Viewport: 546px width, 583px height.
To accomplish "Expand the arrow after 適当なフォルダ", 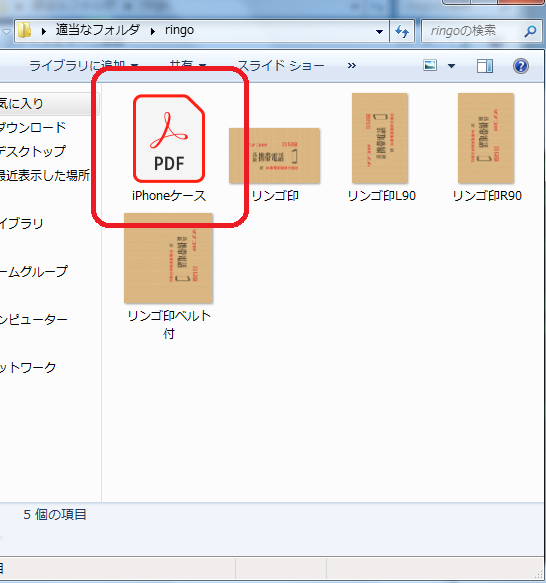I will pyautogui.click(x=152, y=31).
